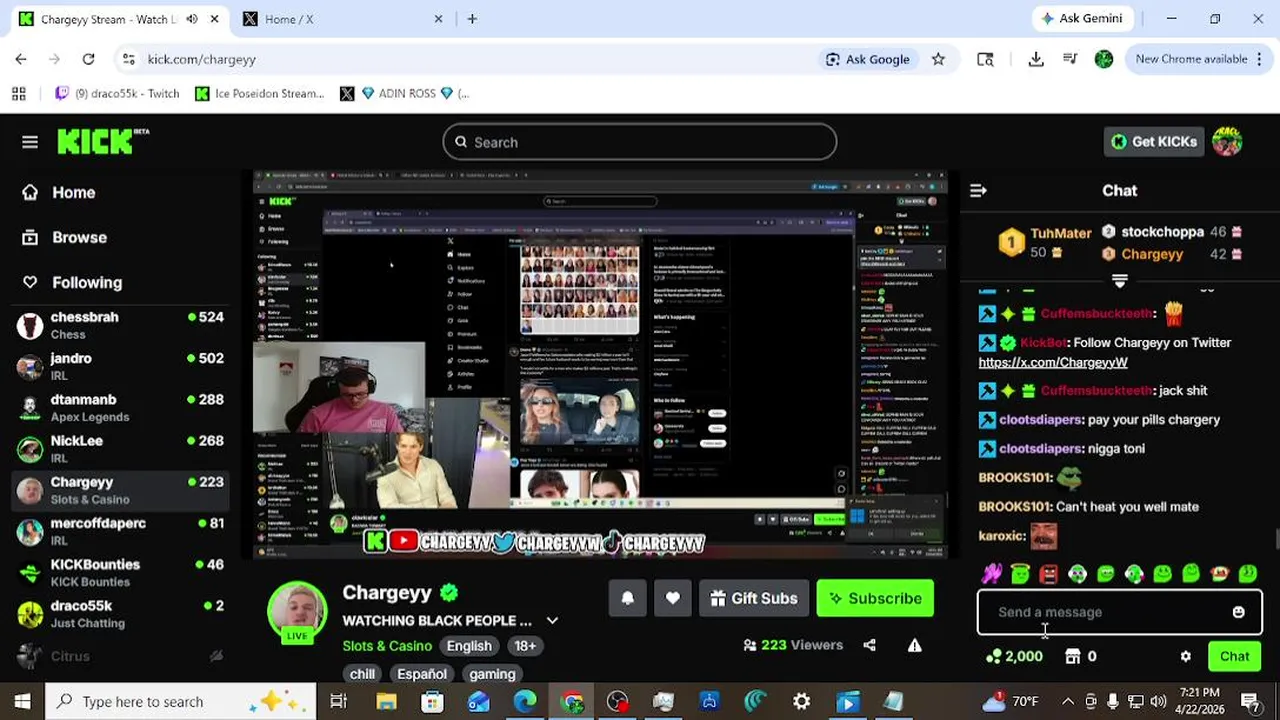Toggle notification bell for Chargeyy

click(x=628, y=598)
